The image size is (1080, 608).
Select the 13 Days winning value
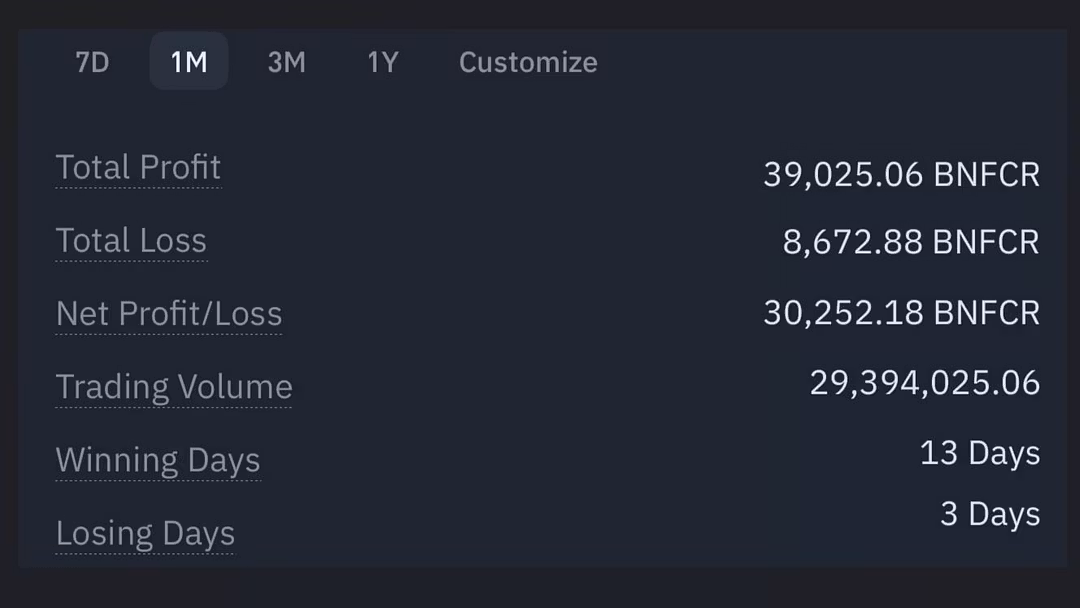click(980, 453)
